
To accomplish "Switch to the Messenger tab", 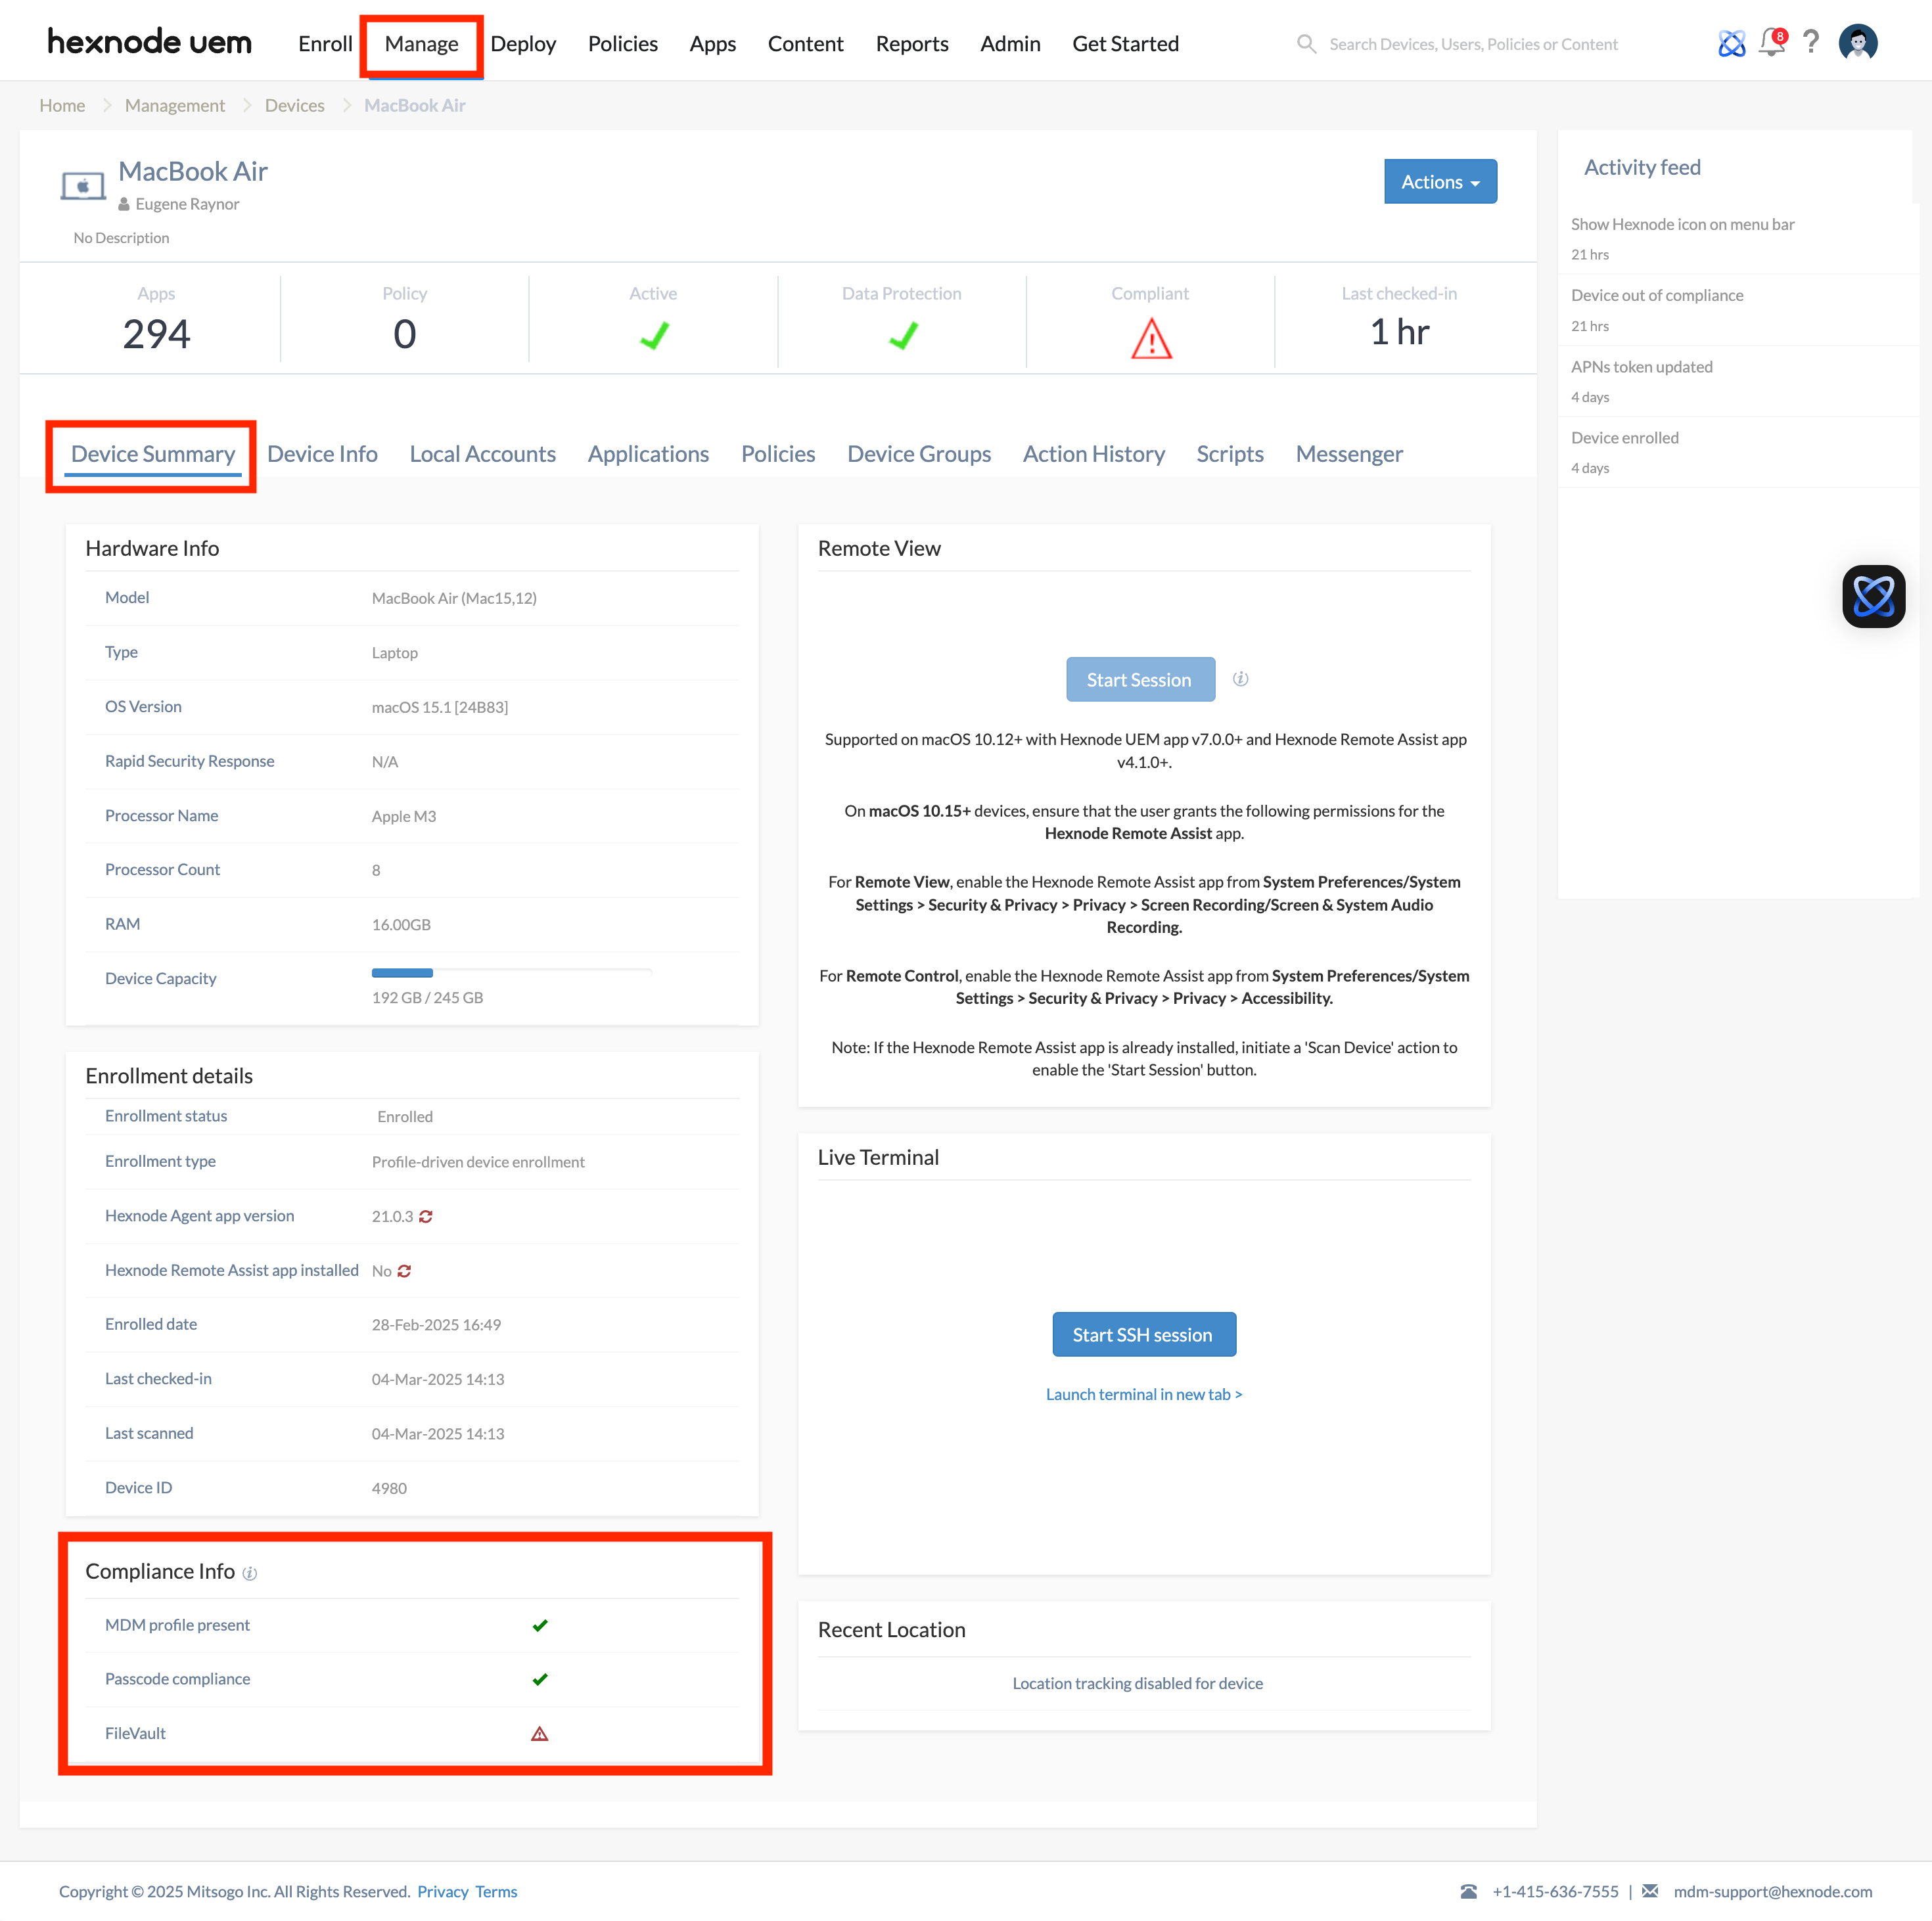I will tap(1349, 454).
